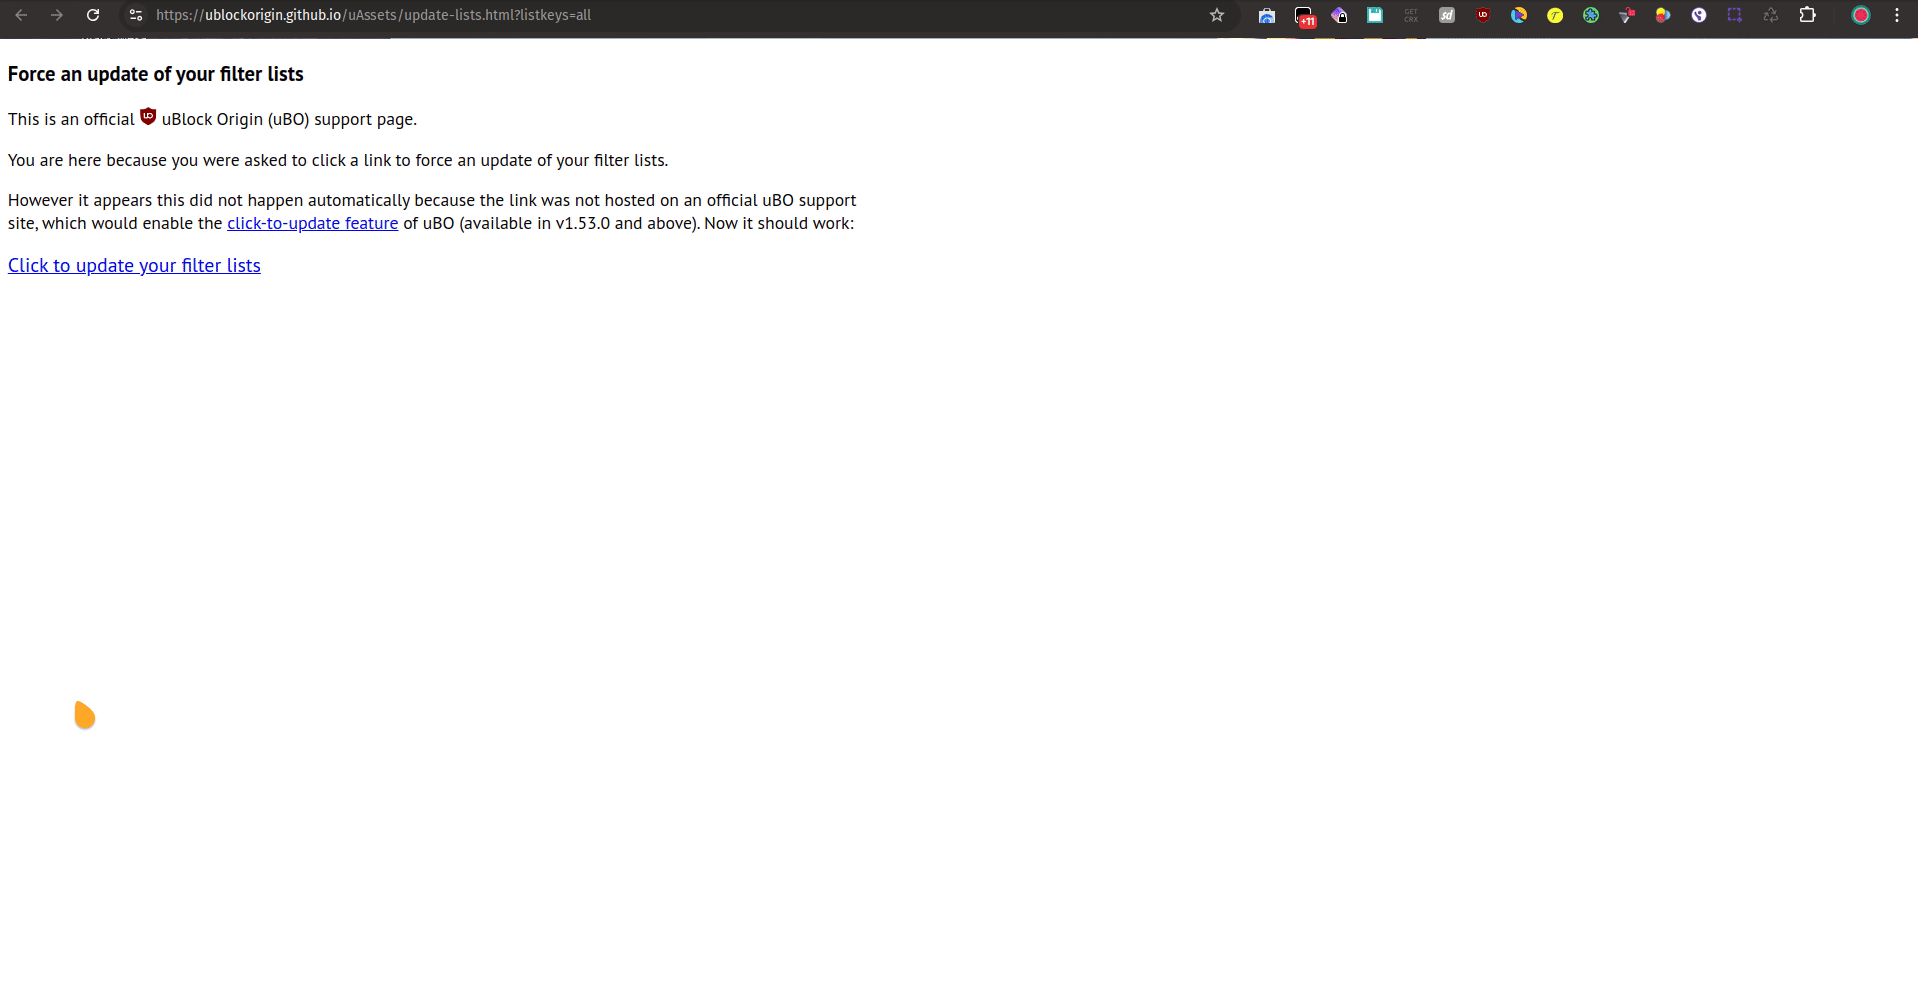Open the GET CRX extension
The width and height of the screenshot is (1918, 991).
click(x=1411, y=15)
